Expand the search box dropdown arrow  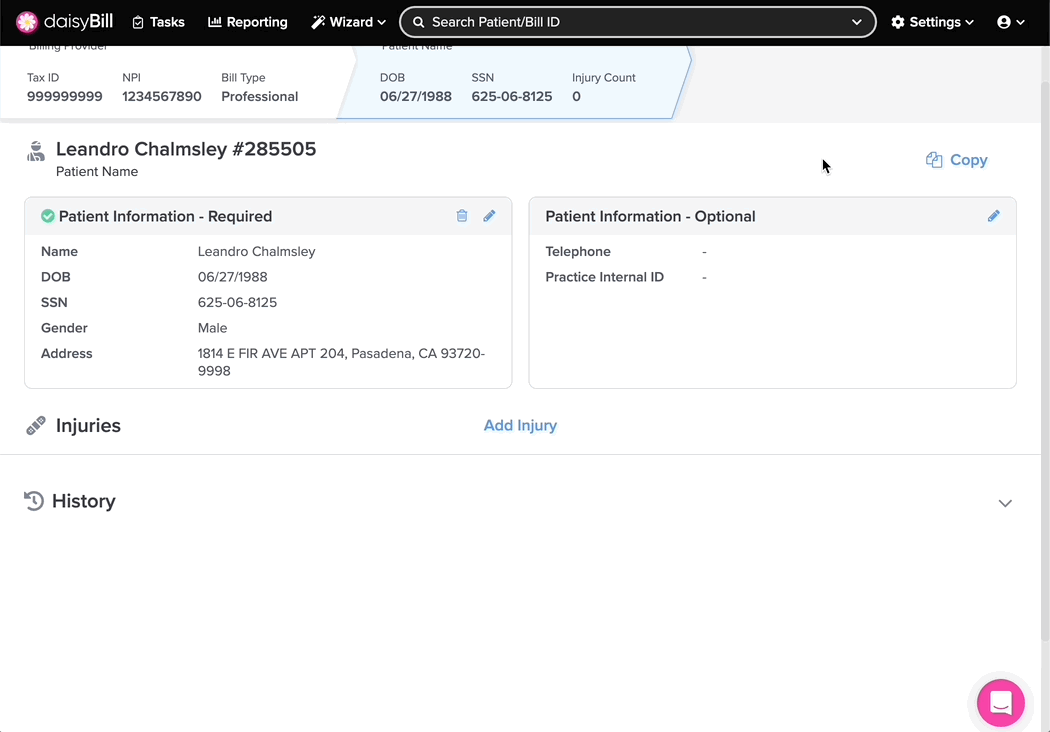pos(857,22)
